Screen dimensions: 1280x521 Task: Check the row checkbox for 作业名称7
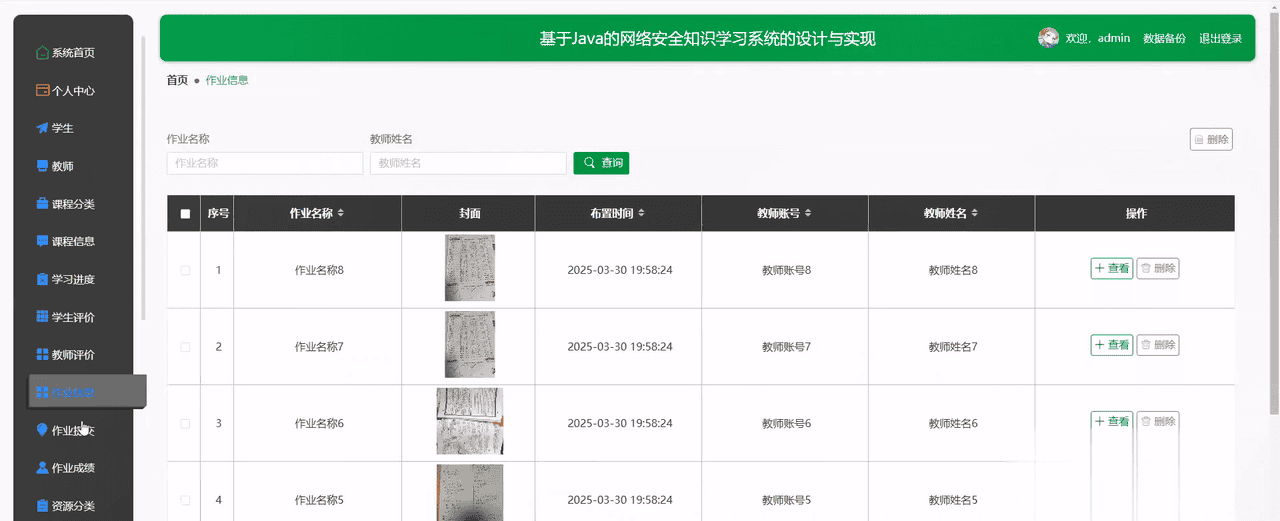click(x=185, y=347)
